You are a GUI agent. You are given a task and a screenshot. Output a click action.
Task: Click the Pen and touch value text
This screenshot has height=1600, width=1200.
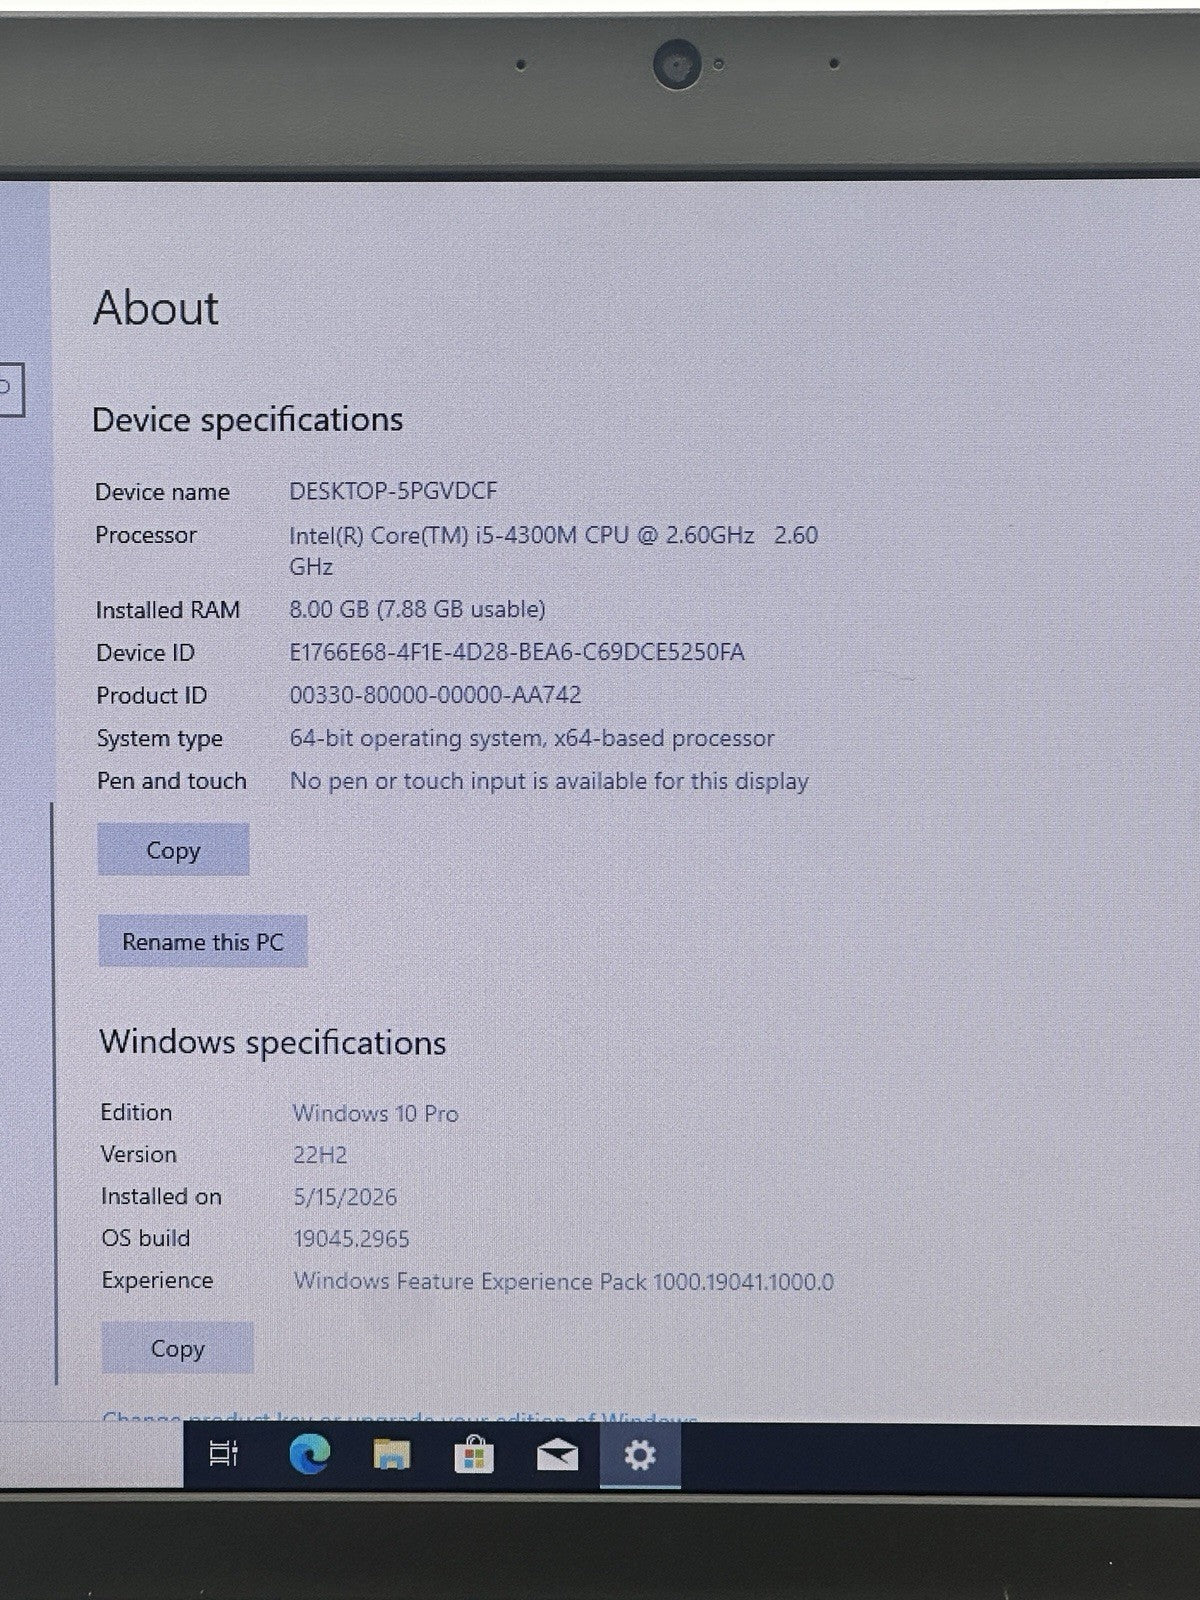pyautogui.click(x=549, y=781)
